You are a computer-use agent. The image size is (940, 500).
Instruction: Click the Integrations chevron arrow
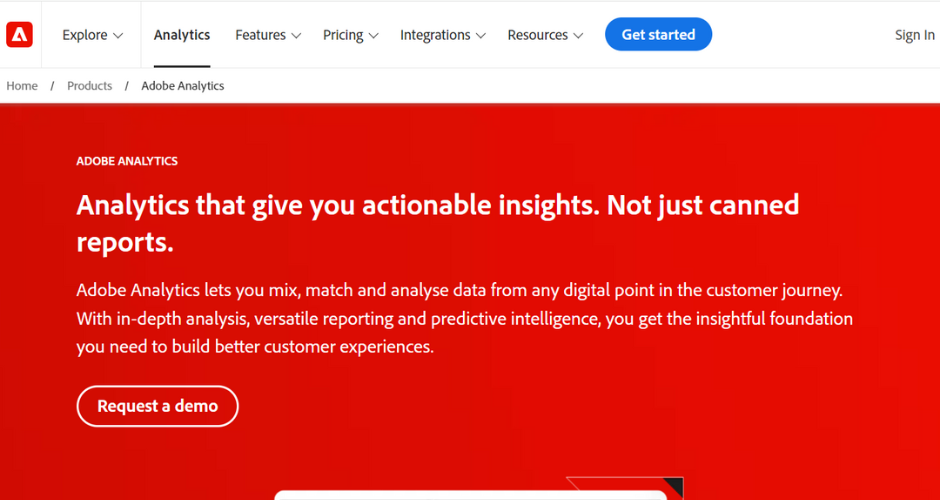point(480,35)
